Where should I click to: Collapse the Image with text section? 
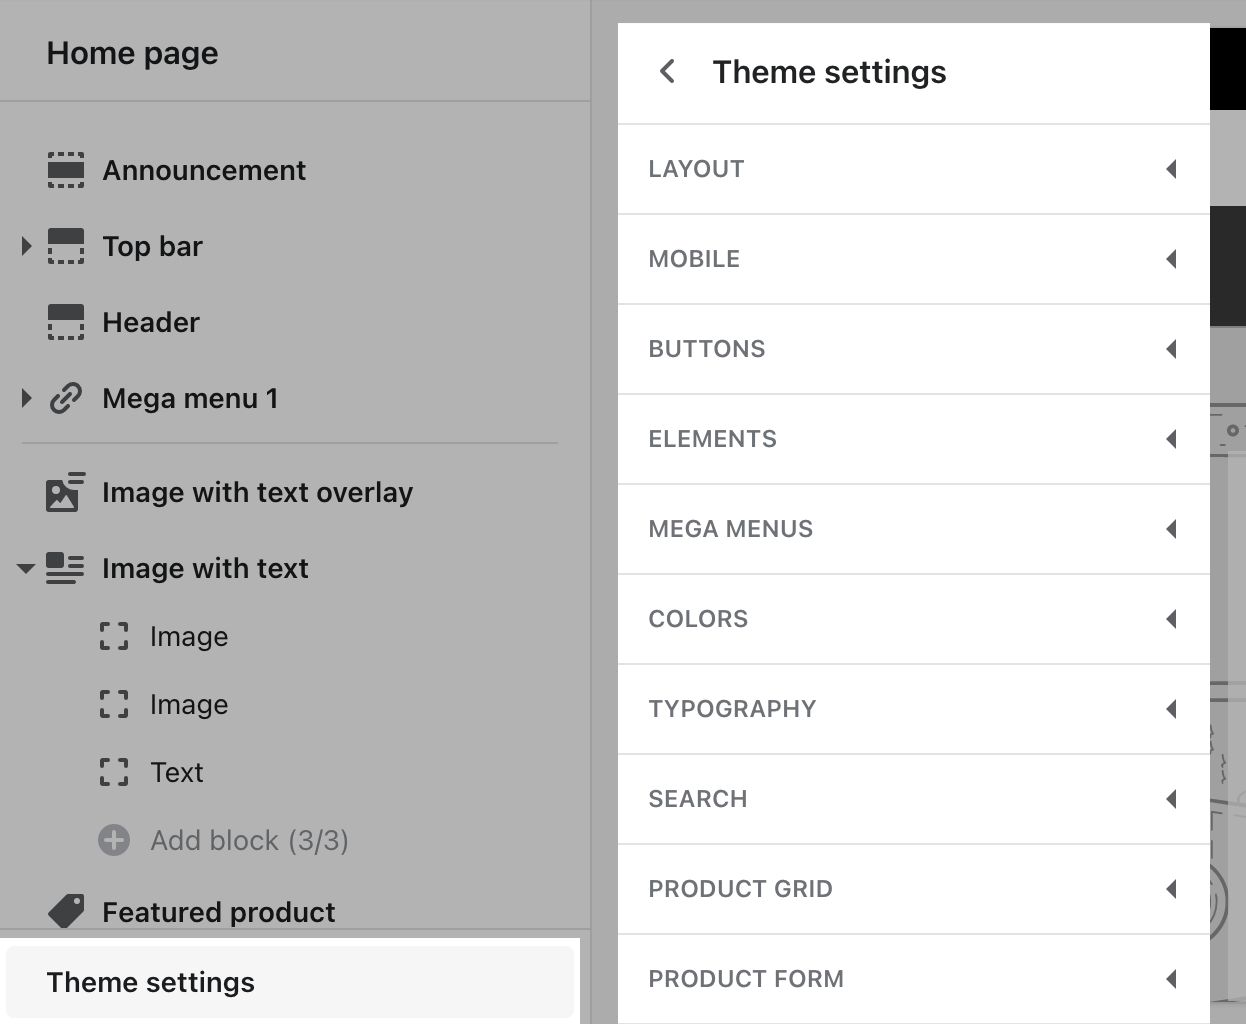(27, 568)
